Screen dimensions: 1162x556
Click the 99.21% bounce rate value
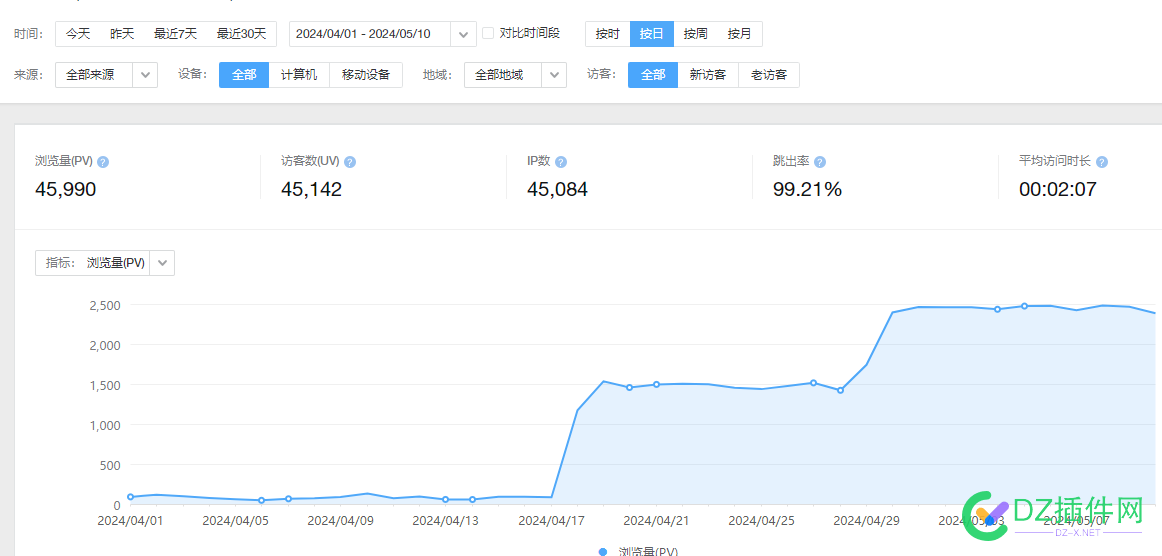[807, 190]
